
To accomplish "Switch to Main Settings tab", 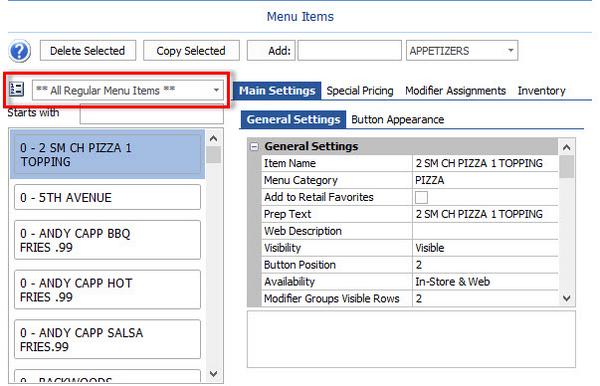I will [x=277, y=91].
